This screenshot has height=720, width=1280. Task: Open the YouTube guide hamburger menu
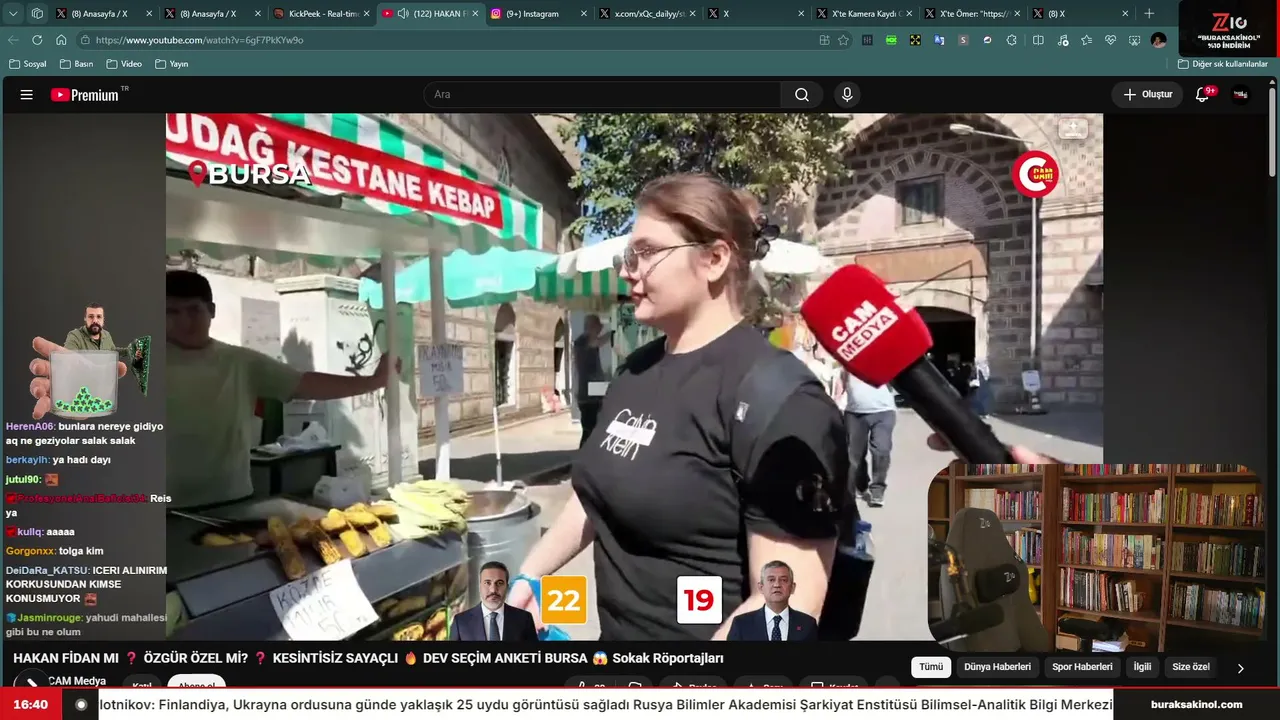tap(27, 95)
